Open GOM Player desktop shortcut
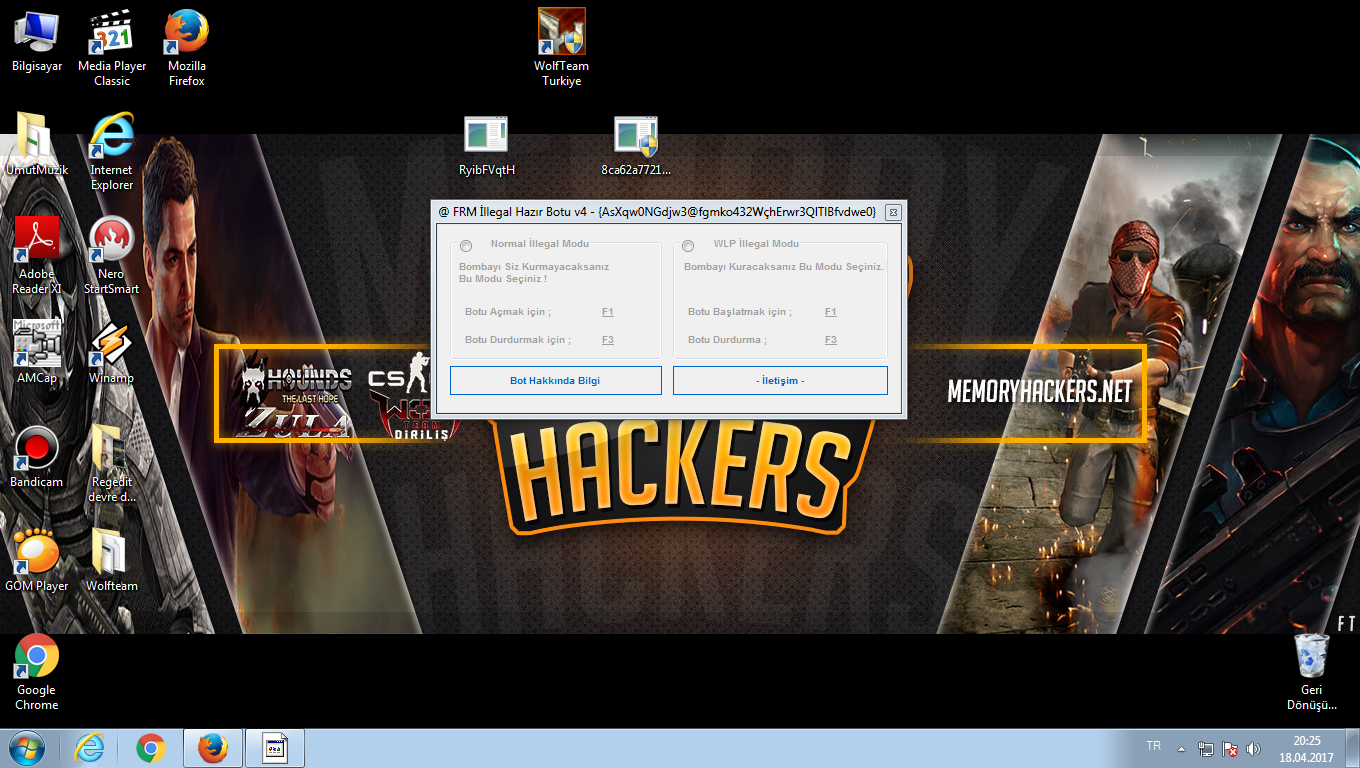Screen dimensions: 1360x768 37,561
